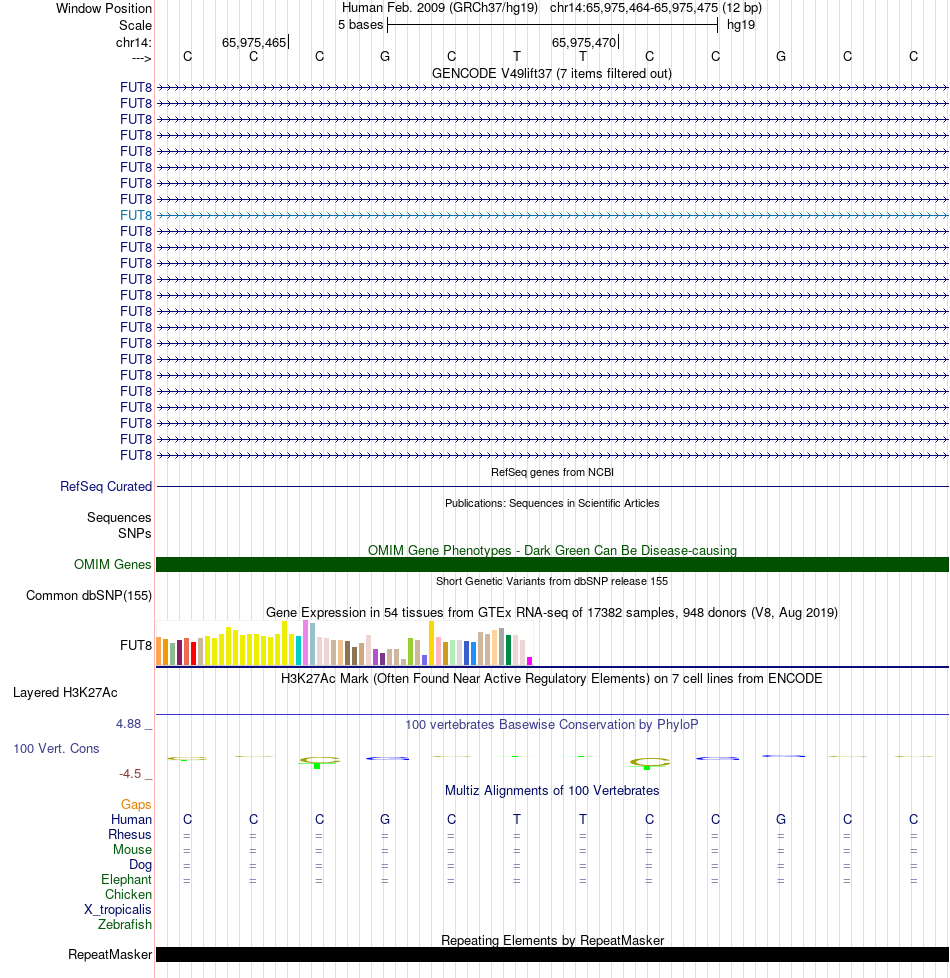Click the OMIM Genes track label
Screen dimensions: 950x978
[112, 564]
